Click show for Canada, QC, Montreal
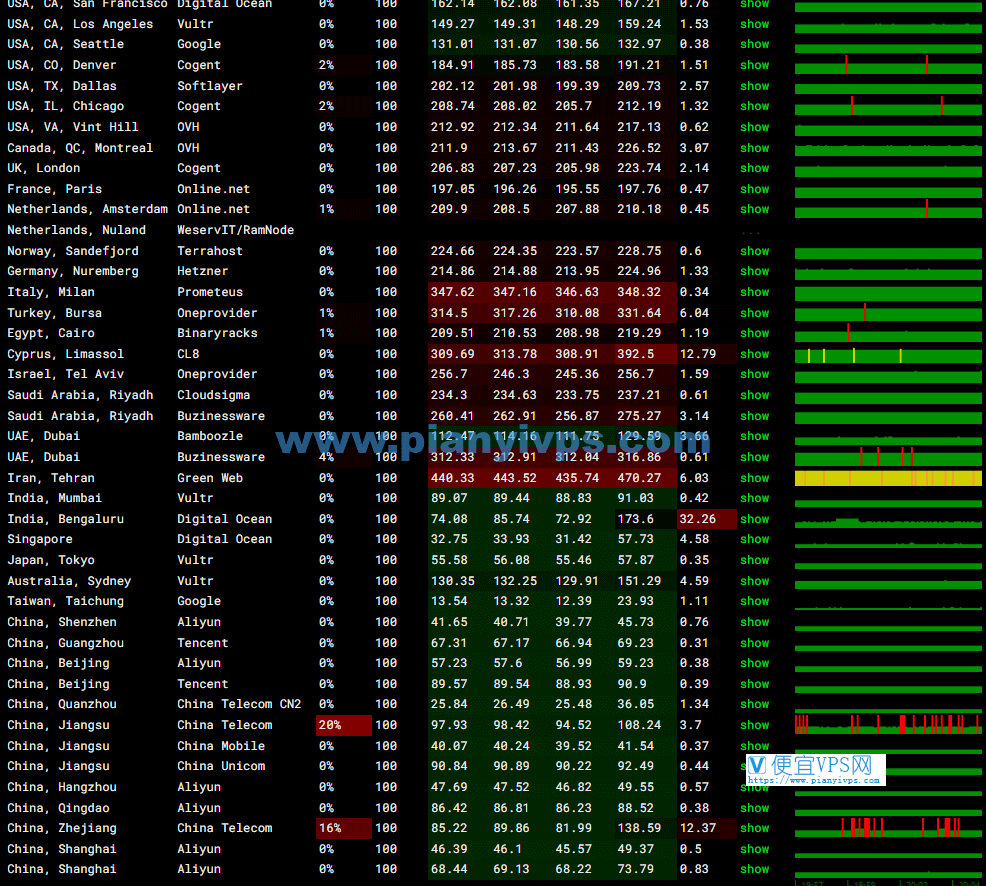 coord(755,148)
